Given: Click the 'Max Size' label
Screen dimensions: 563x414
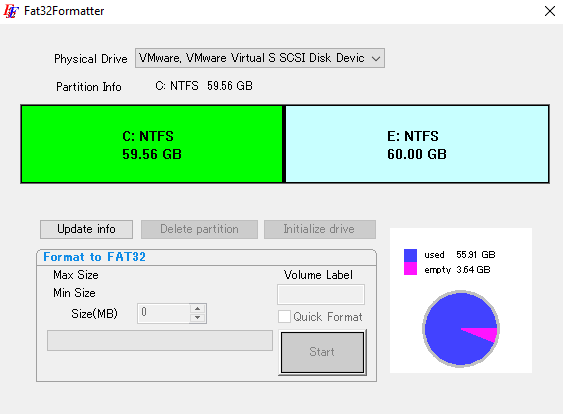Looking at the screenshot, I should (76, 275).
